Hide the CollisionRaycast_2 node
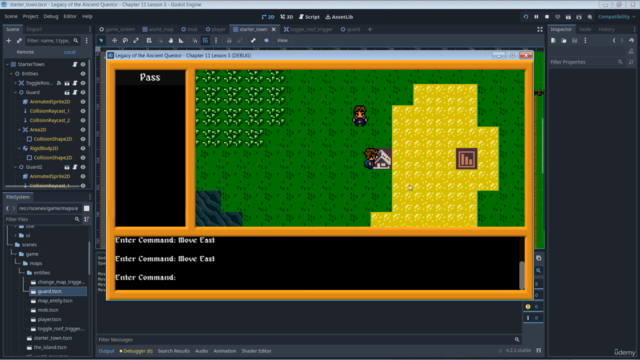640x360 pixels. click(83, 120)
